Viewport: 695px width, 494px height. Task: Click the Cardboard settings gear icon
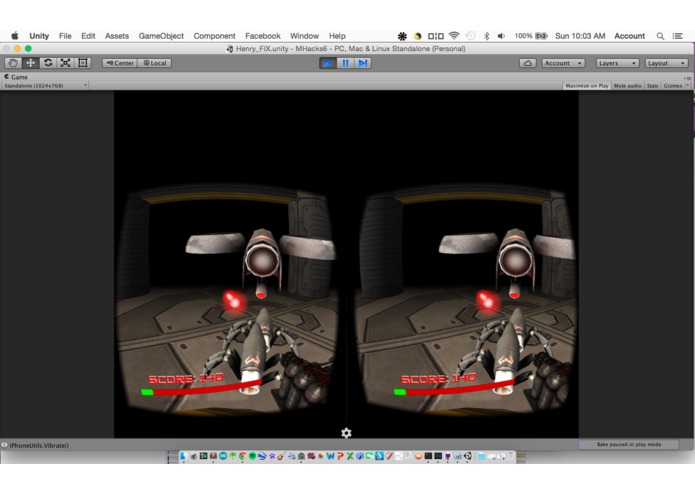coord(346,433)
